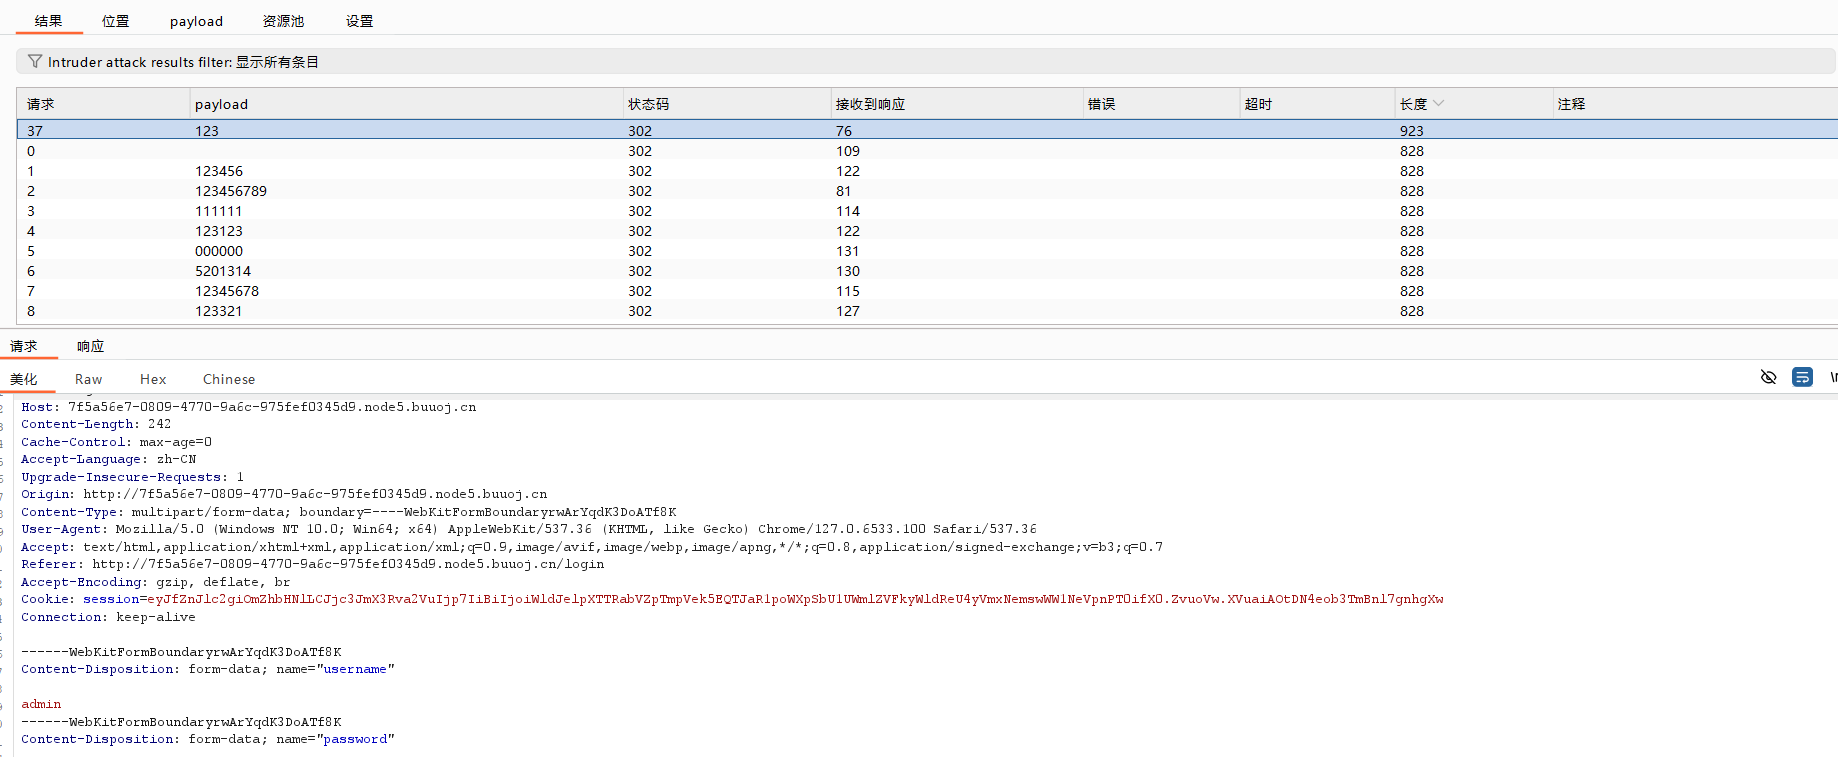This screenshot has width=1838, height=757.
Task: Switch to the Raw view tab
Action: click(x=88, y=379)
